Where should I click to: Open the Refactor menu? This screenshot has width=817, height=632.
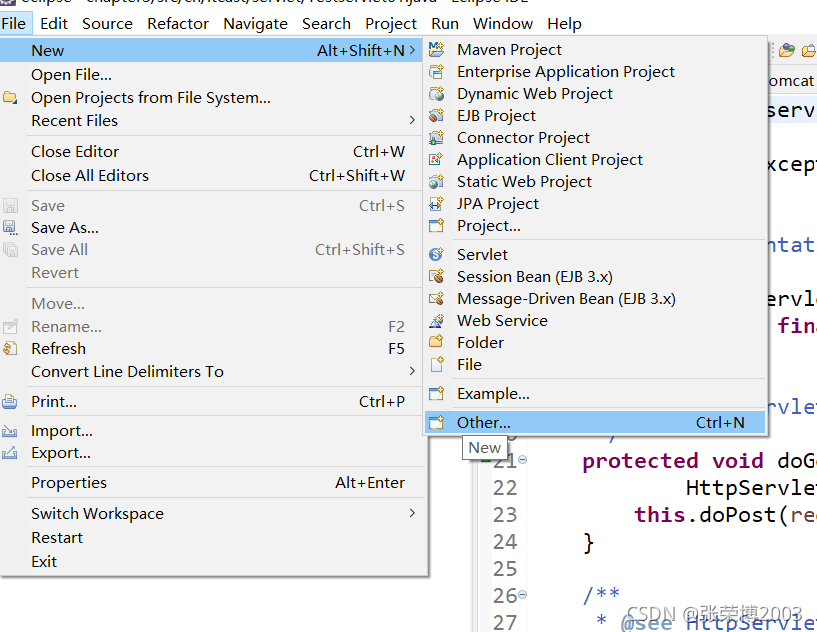[178, 23]
